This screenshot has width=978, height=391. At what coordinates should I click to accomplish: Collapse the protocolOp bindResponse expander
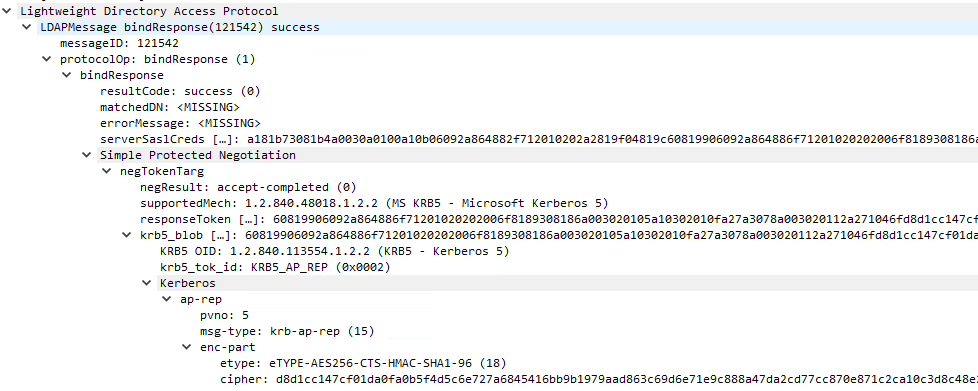coord(46,59)
